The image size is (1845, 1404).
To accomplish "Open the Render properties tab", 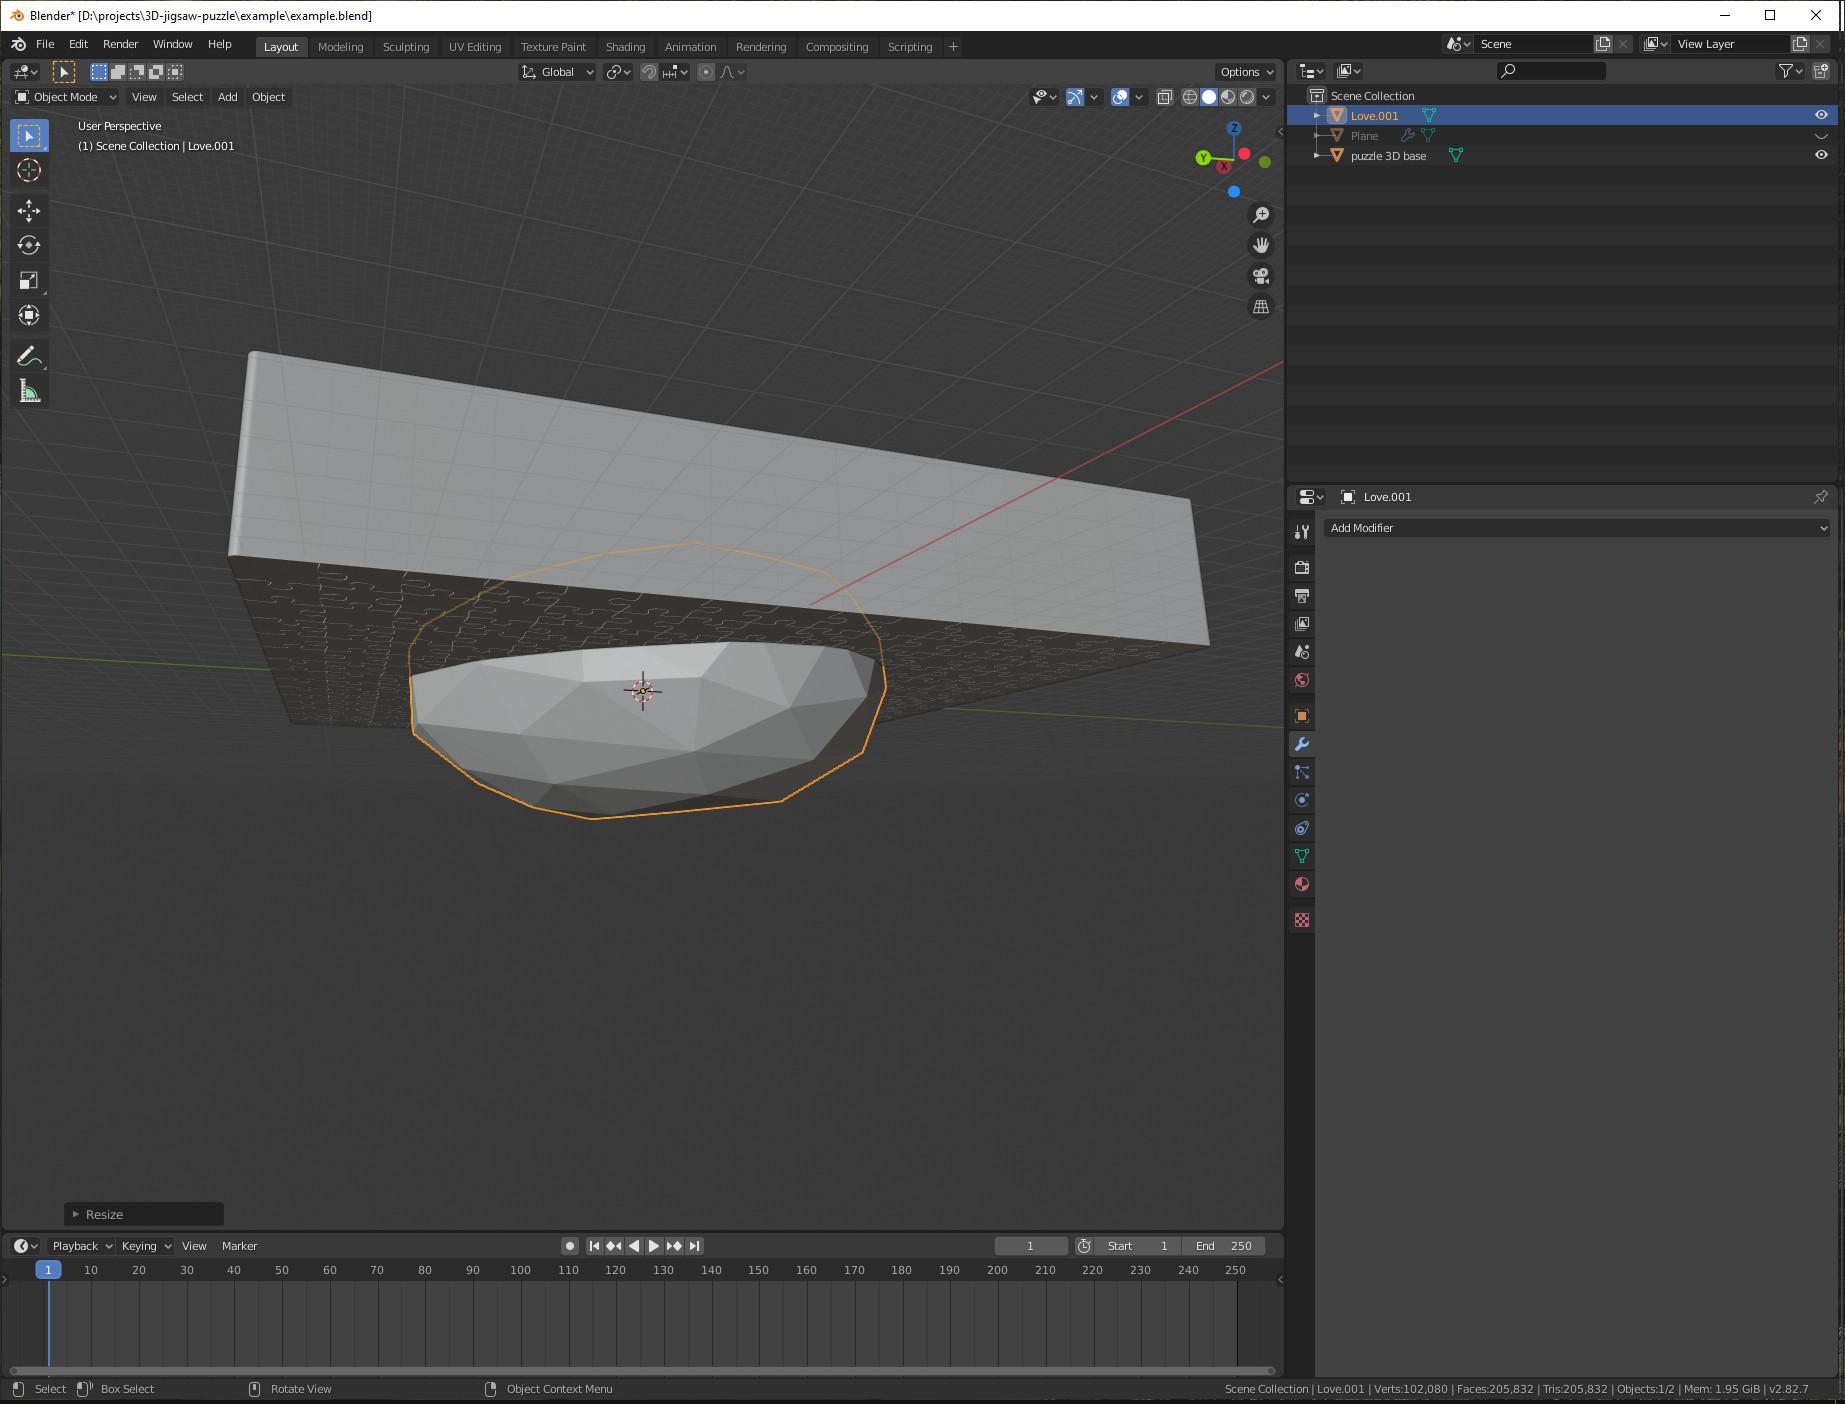I will pyautogui.click(x=1301, y=567).
